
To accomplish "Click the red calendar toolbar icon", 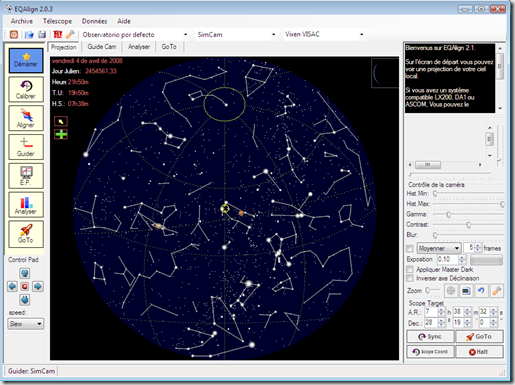I will 58,34.
